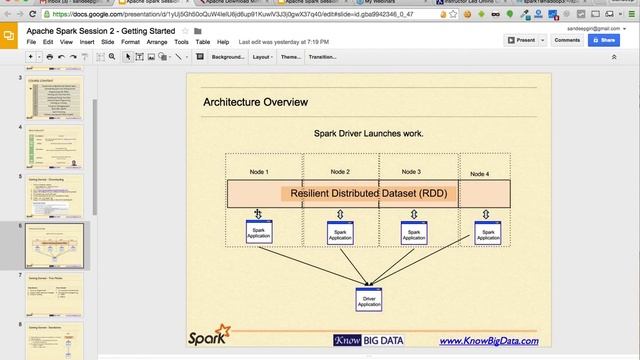Open the Arrange menu
The height and width of the screenshot is (360, 640).
157,42
